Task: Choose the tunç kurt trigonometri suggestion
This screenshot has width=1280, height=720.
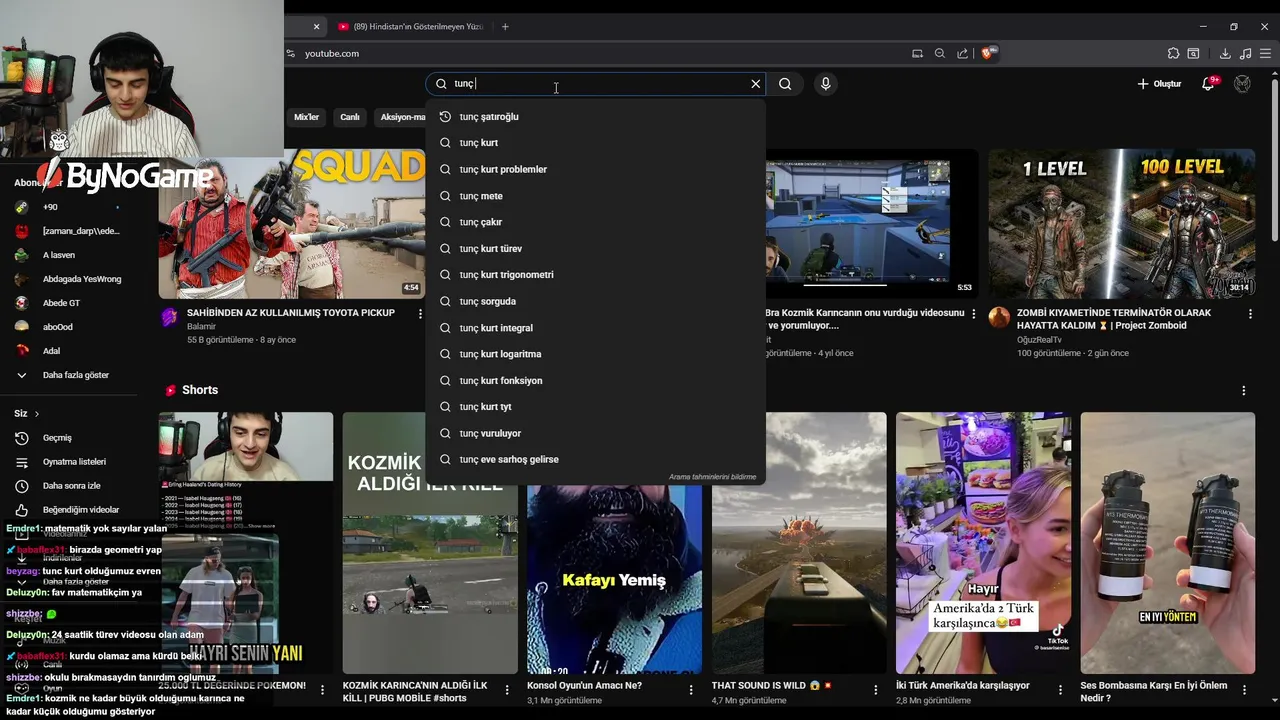Action: pyautogui.click(x=595, y=275)
